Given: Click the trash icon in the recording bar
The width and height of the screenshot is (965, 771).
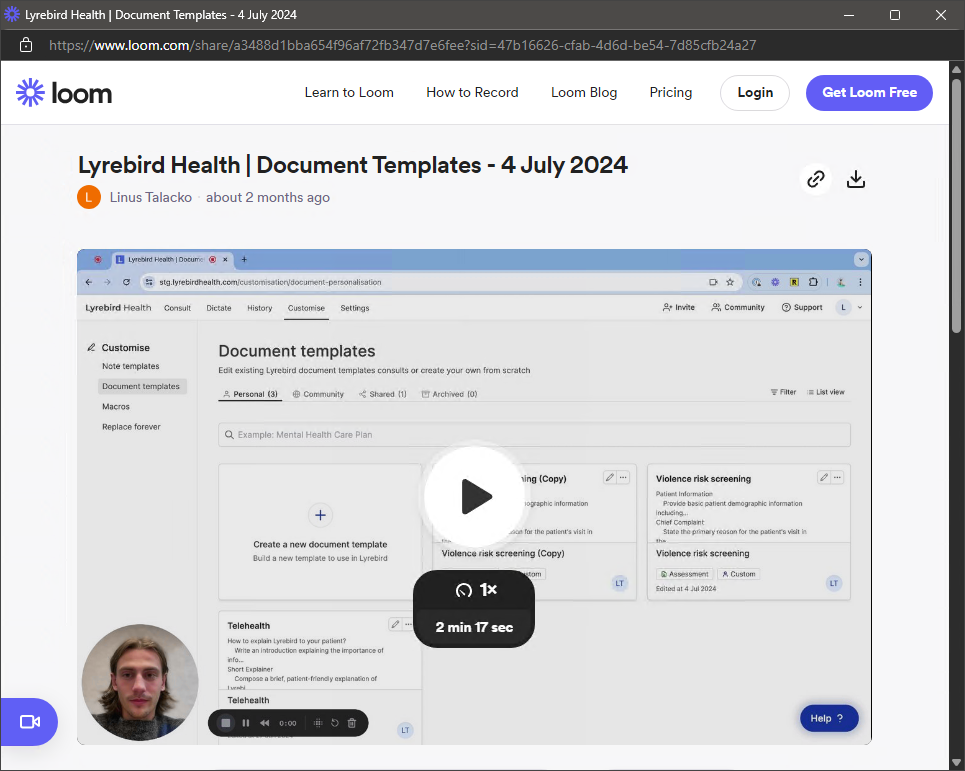Looking at the screenshot, I should [x=352, y=723].
